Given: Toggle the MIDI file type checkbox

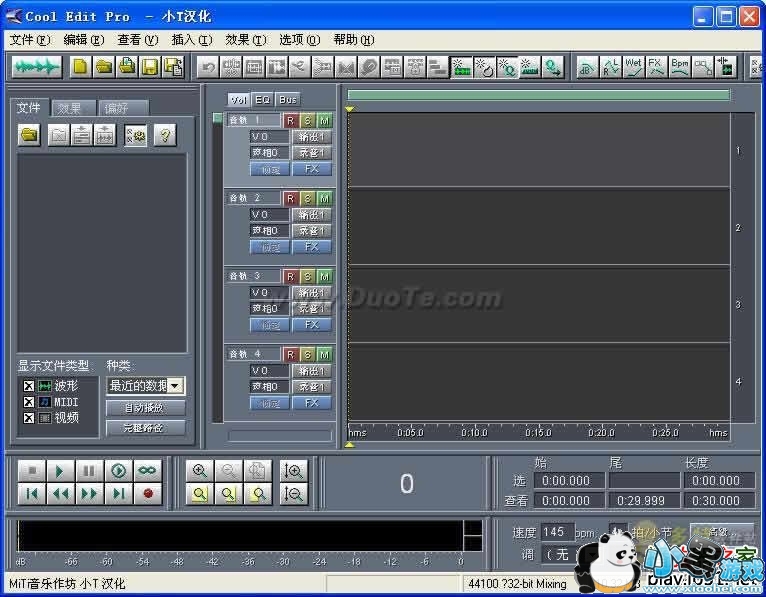Looking at the screenshot, I should coord(28,402).
